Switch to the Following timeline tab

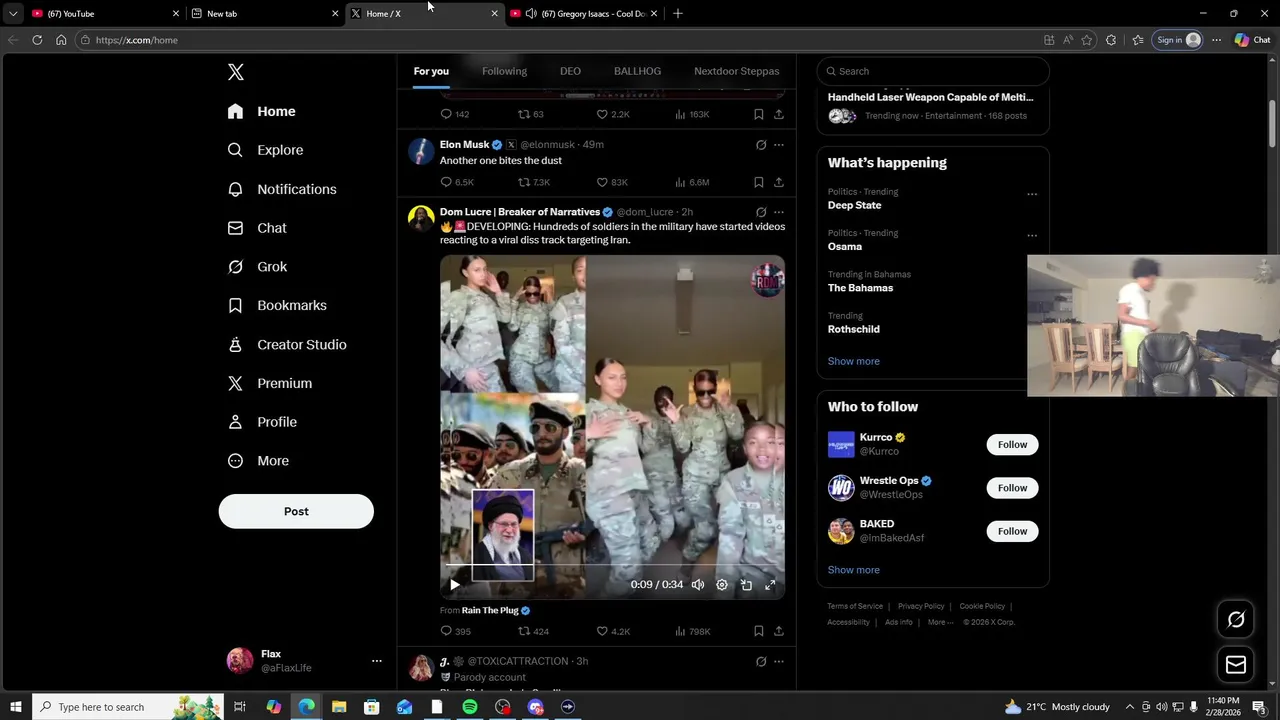click(x=504, y=71)
